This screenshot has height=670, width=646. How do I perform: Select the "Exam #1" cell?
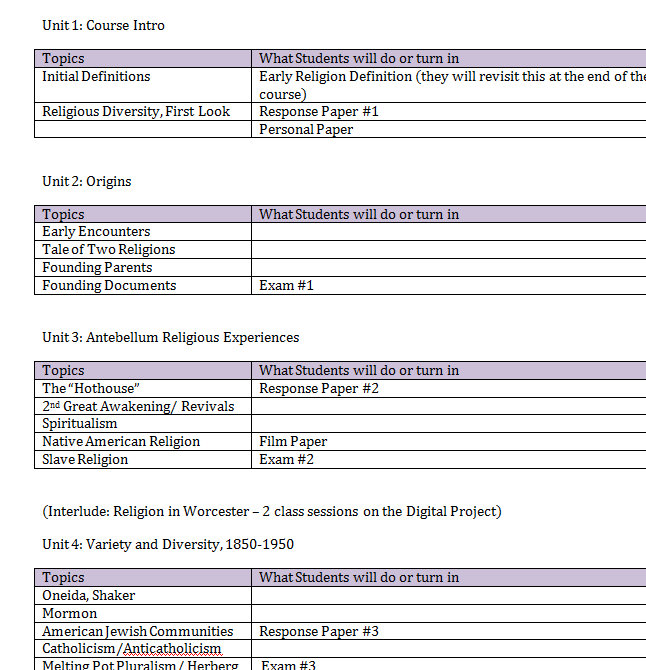pos(449,285)
